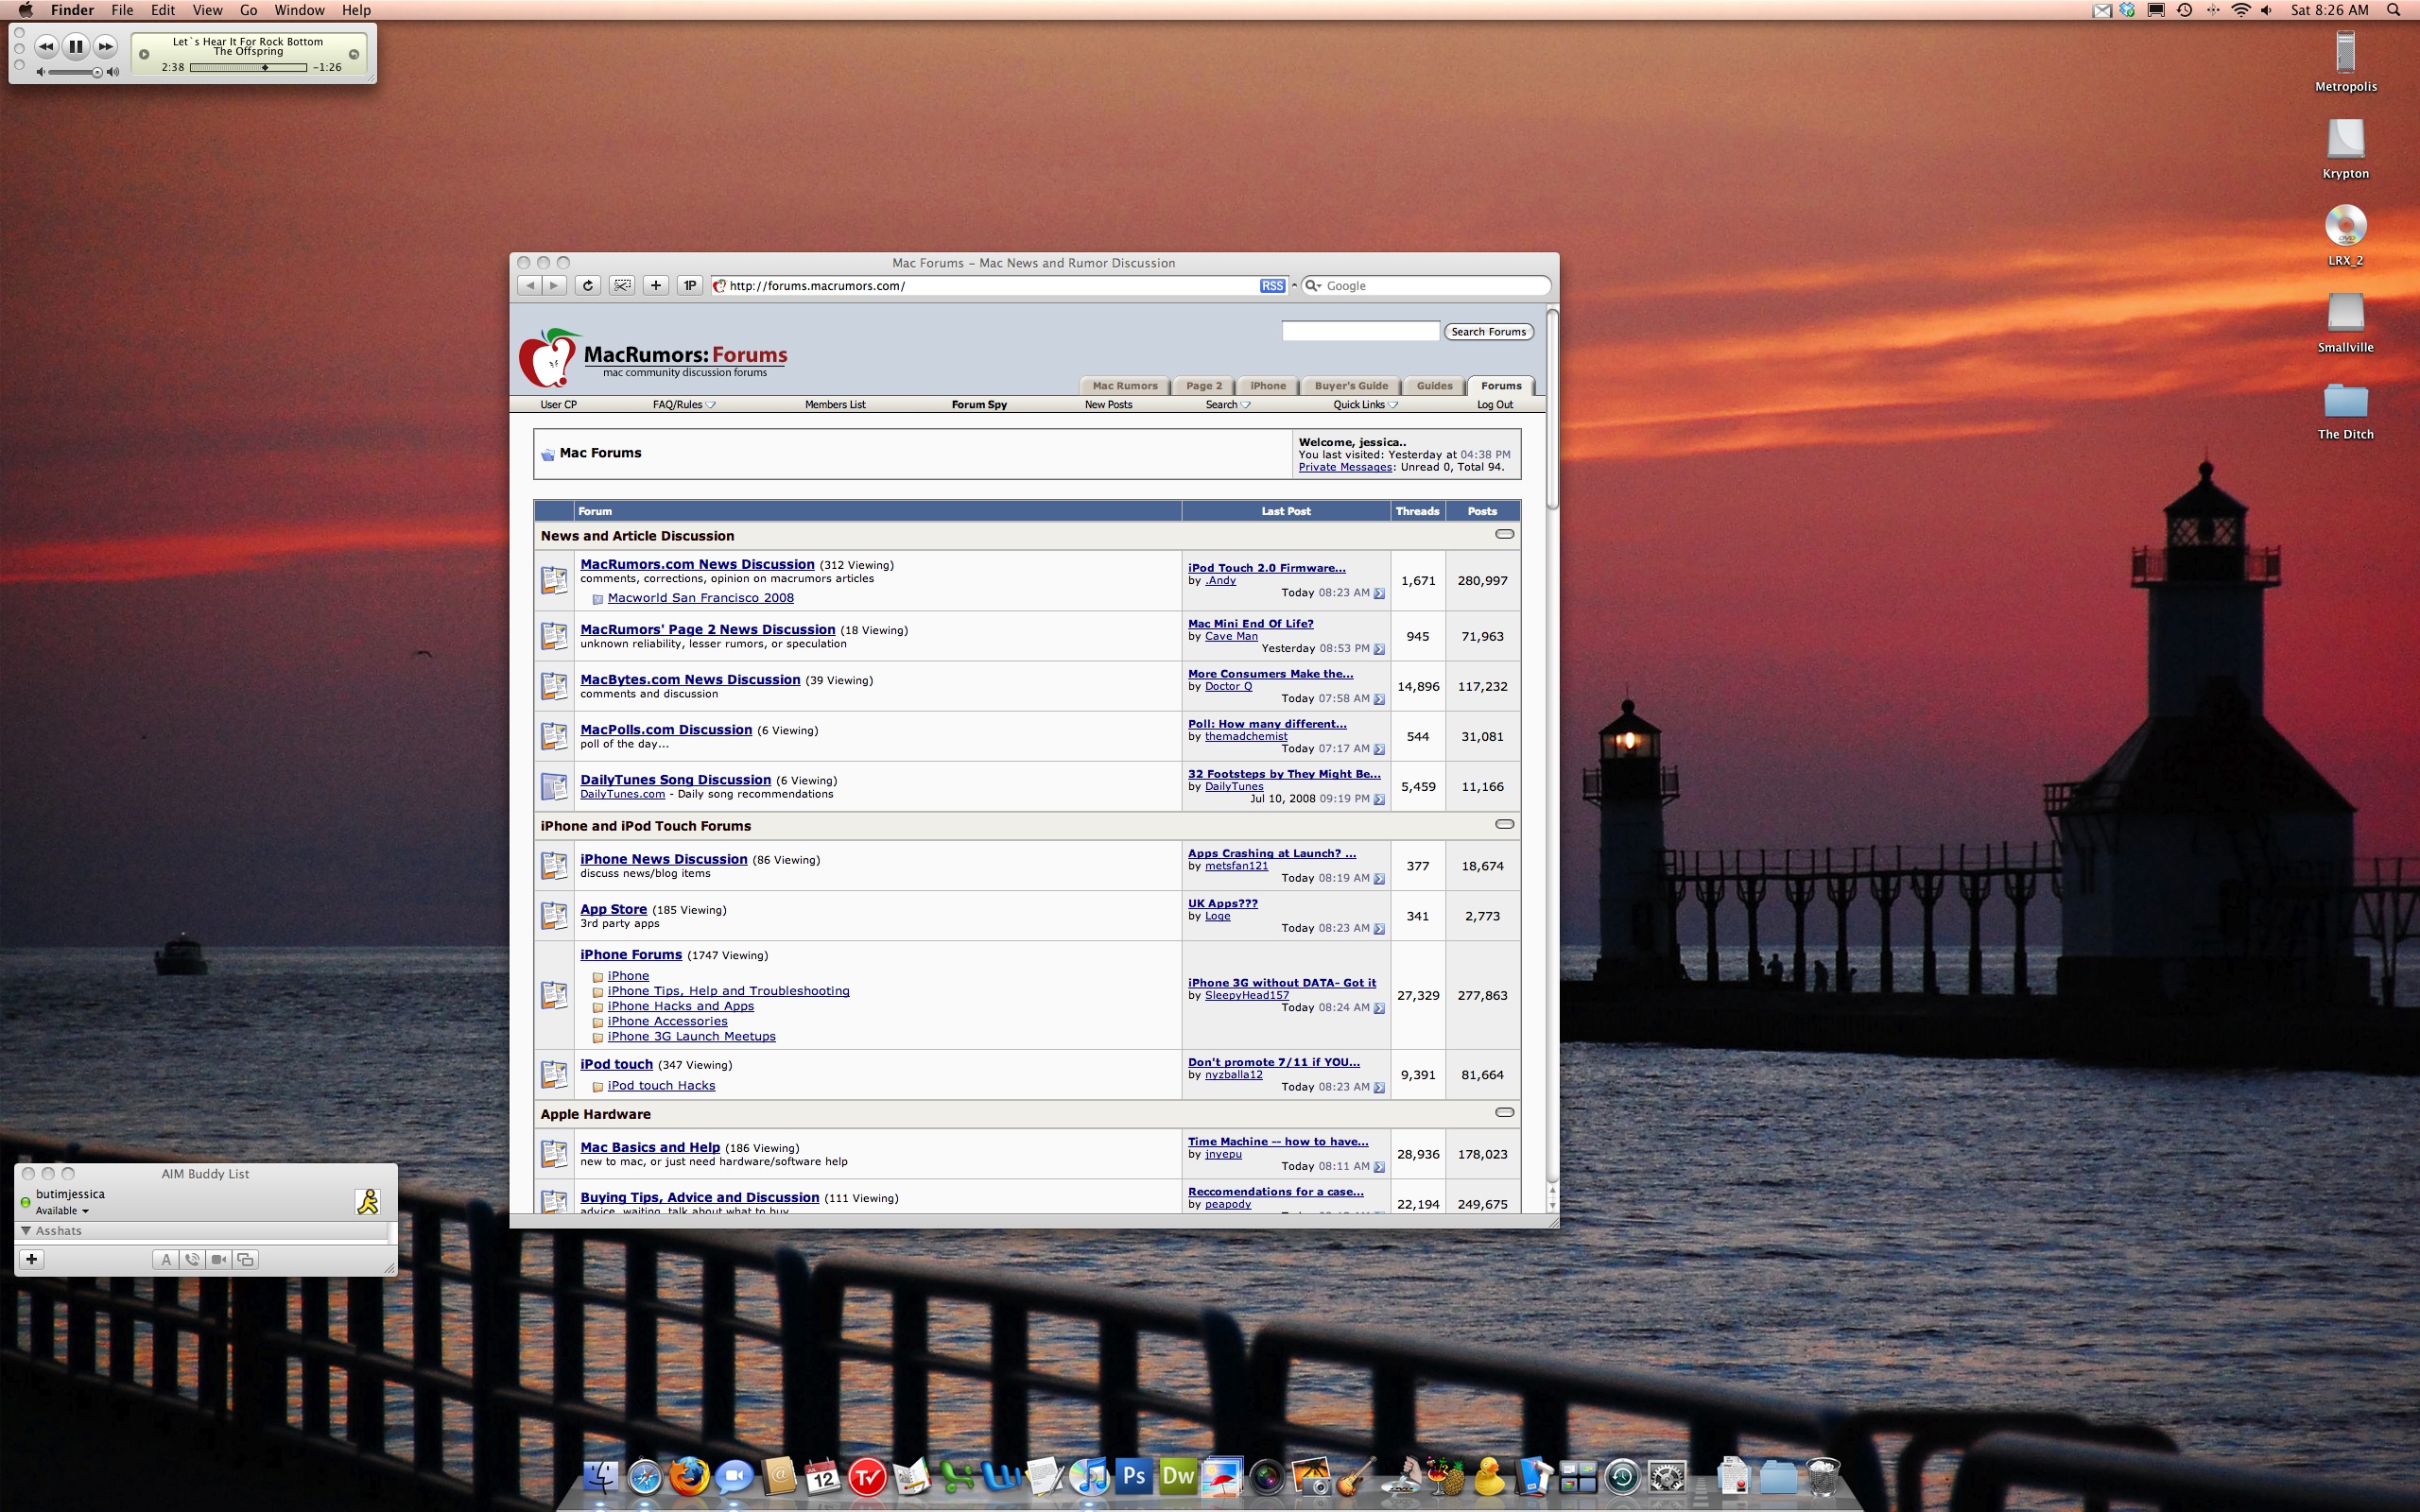Start audio chat in AIM Buddy List
2420x1512 pixels.
pyautogui.click(x=192, y=1260)
